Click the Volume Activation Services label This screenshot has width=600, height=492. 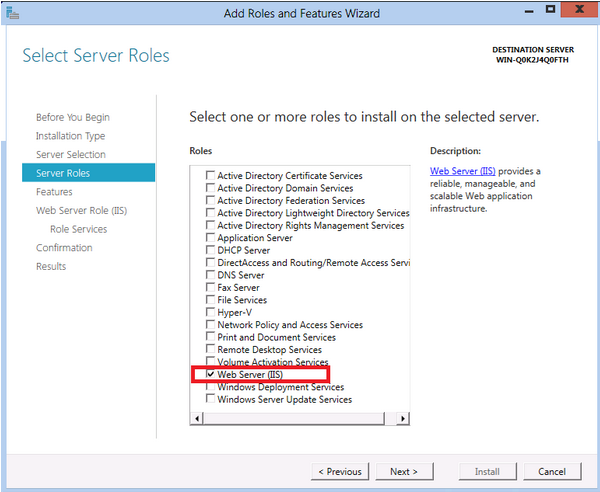[273, 362]
